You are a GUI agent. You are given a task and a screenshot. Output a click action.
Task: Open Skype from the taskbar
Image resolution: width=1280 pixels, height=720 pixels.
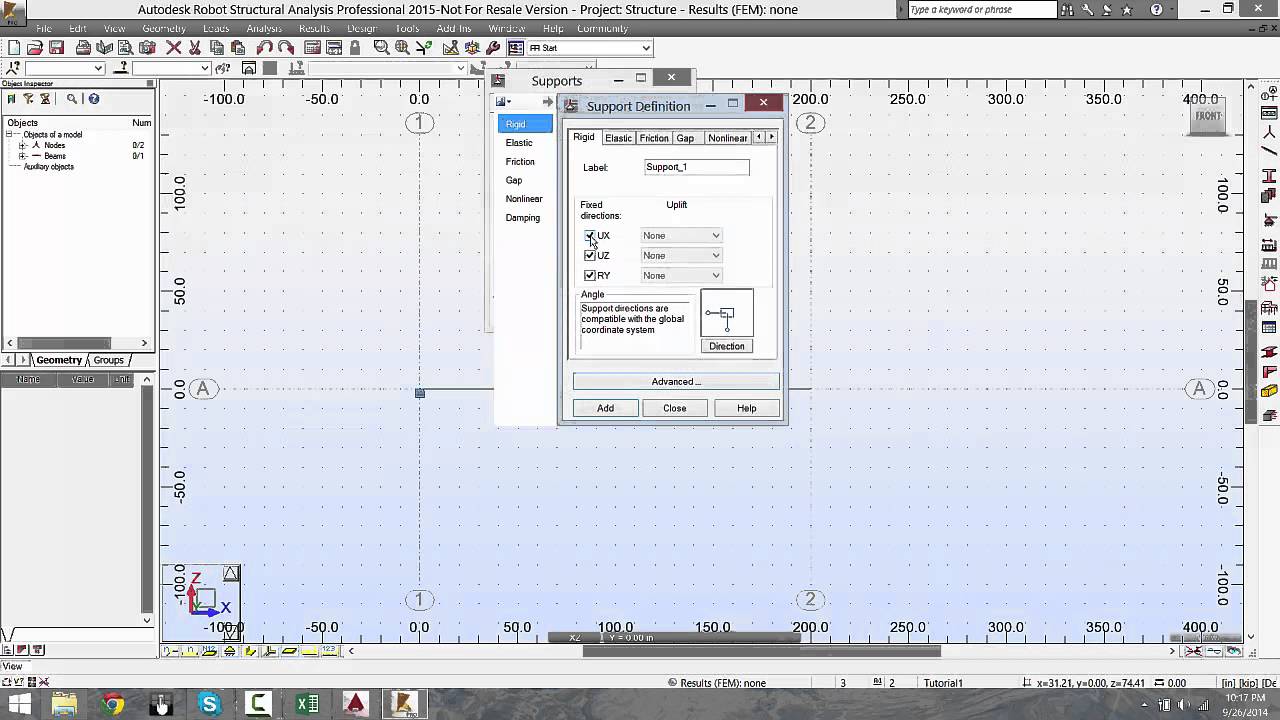pyautogui.click(x=210, y=704)
